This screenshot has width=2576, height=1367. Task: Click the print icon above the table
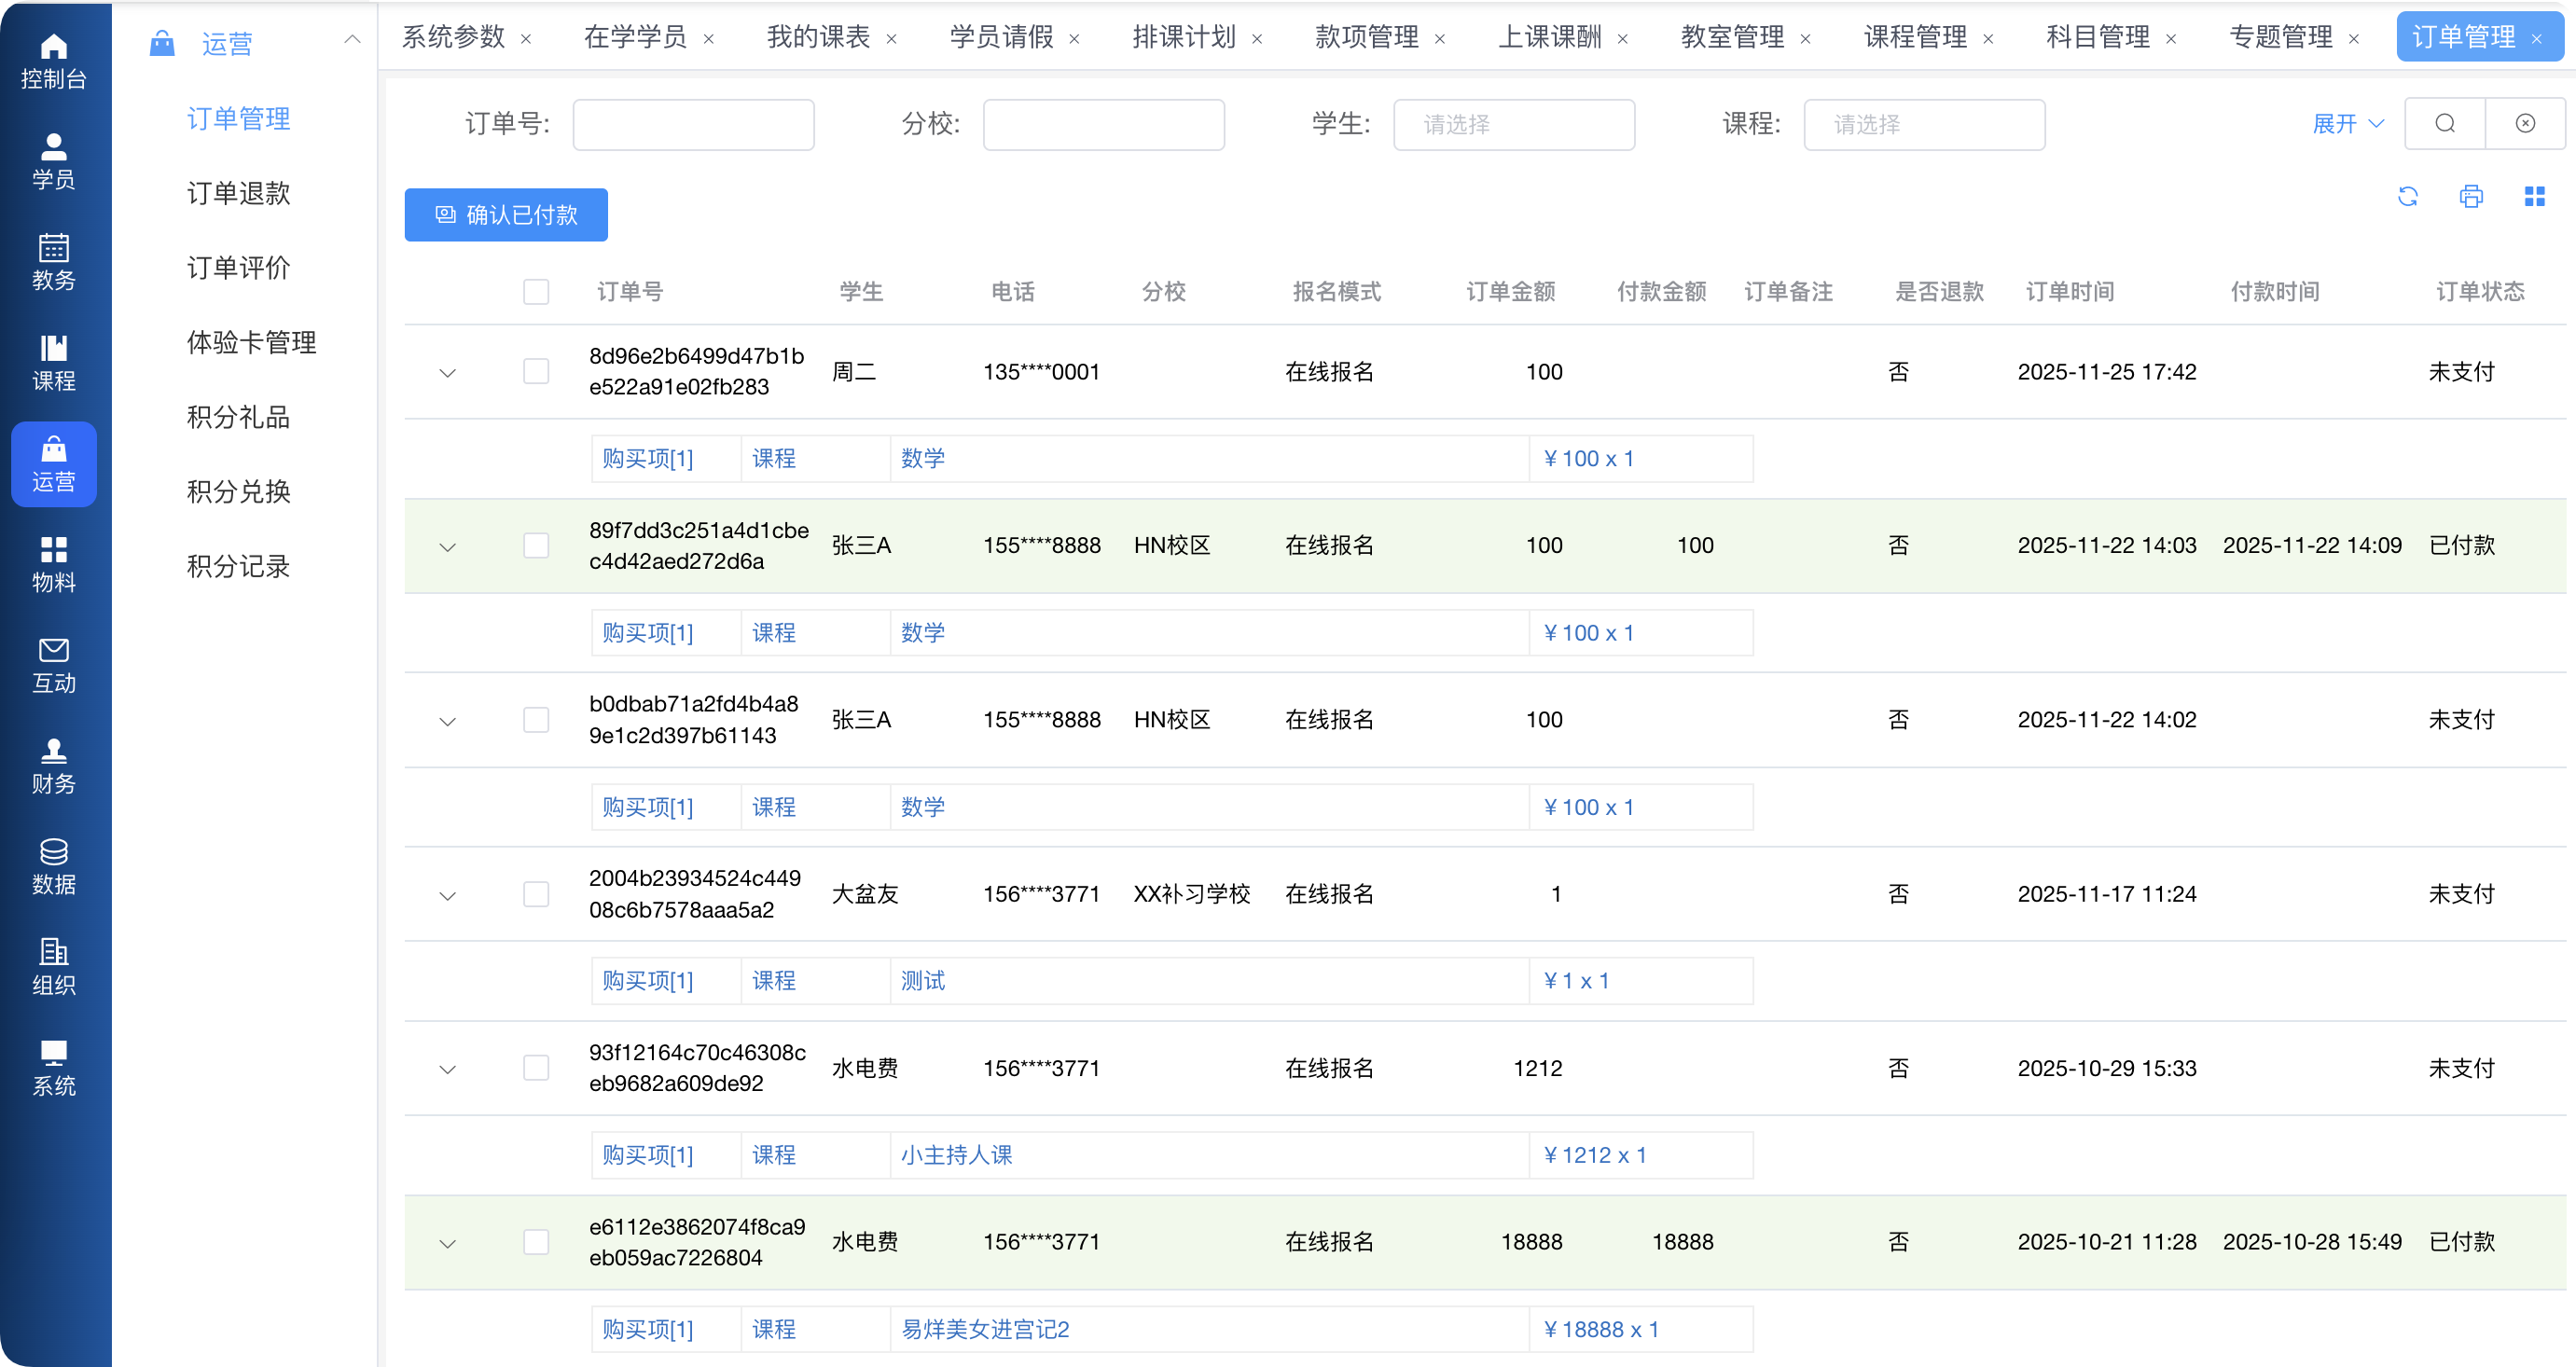point(2470,196)
